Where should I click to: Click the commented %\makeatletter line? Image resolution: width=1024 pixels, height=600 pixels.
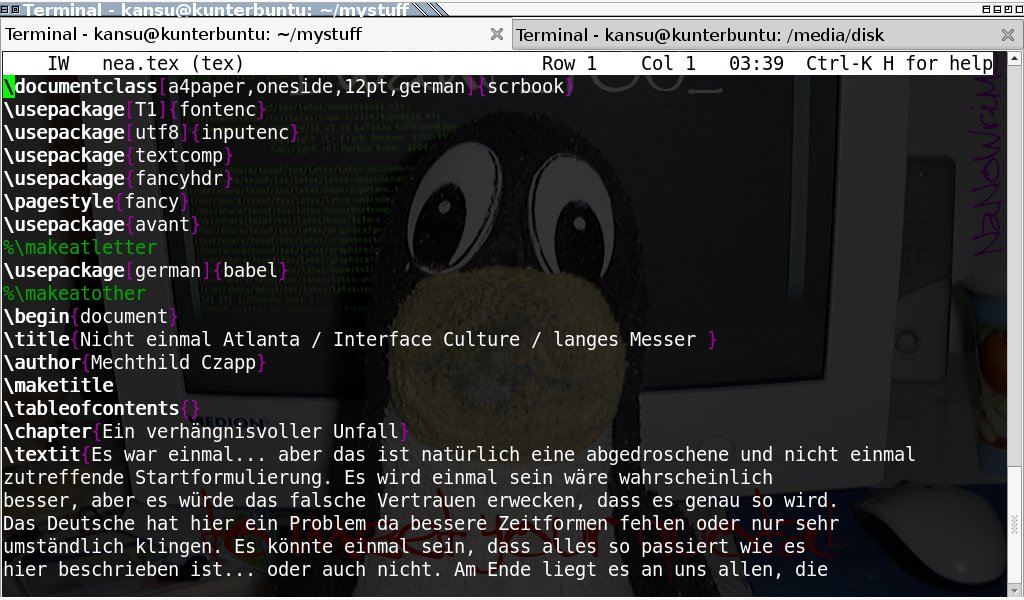80,247
